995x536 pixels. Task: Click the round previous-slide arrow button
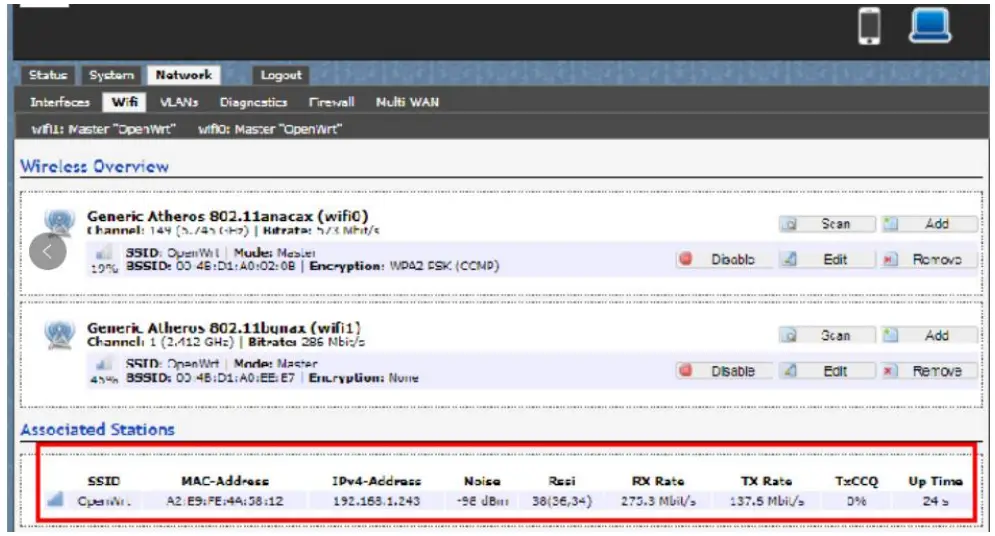pyautogui.click(x=48, y=251)
